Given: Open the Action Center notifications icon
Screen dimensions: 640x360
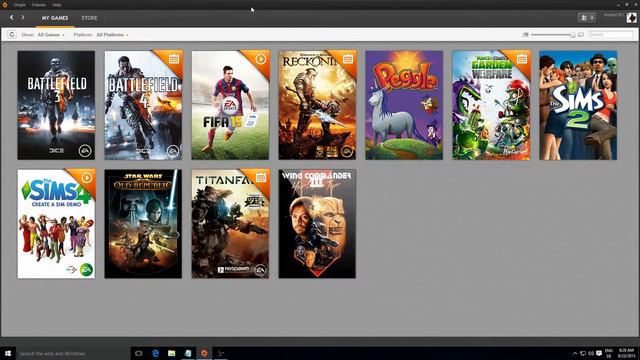Looking at the screenshot, I should [599, 353].
